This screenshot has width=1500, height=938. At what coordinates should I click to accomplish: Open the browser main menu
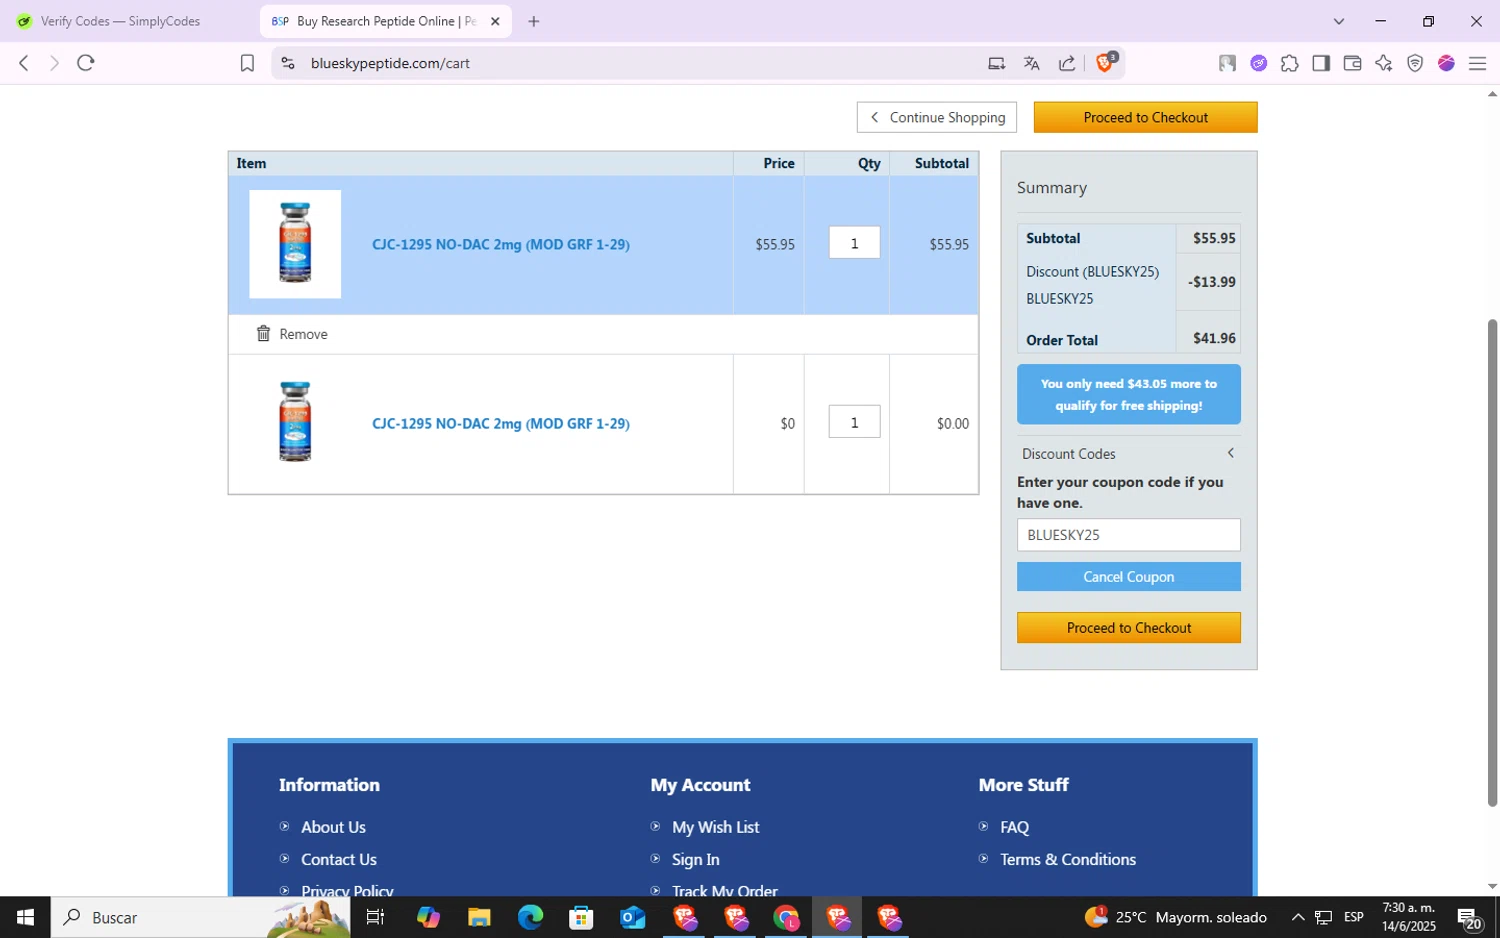[x=1478, y=63]
